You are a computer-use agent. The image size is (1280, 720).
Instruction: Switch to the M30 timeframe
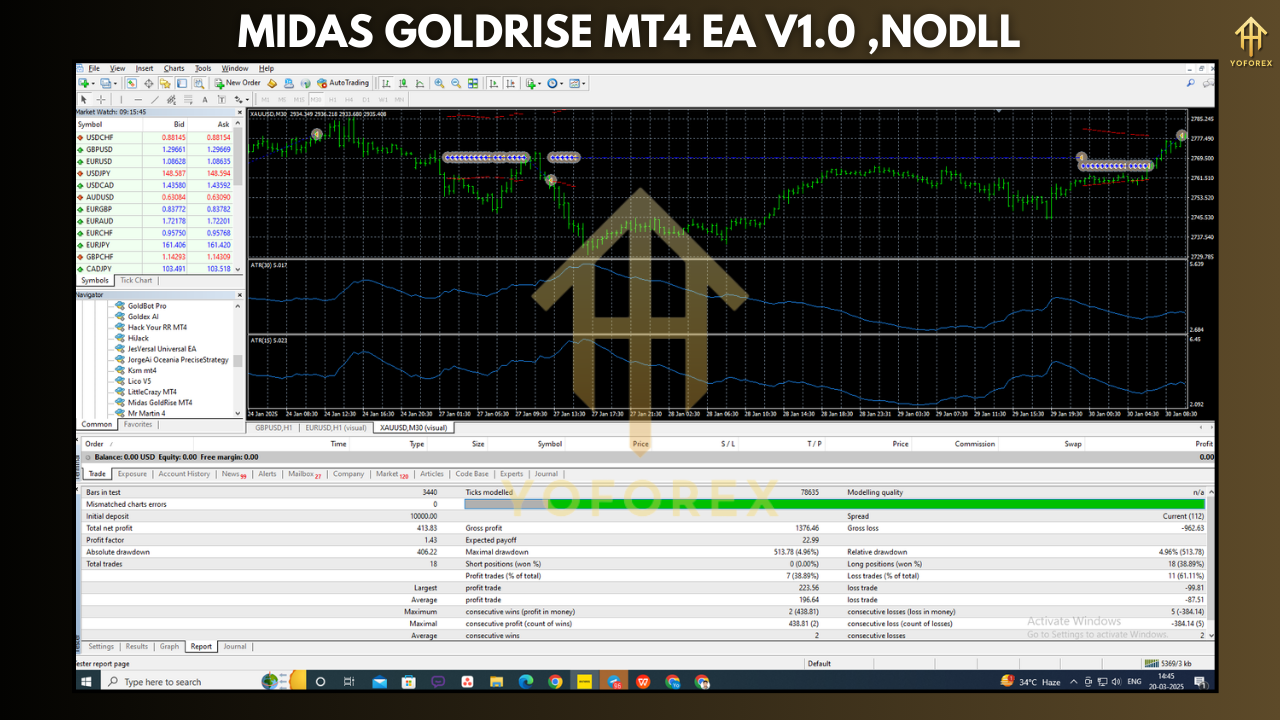click(x=316, y=99)
